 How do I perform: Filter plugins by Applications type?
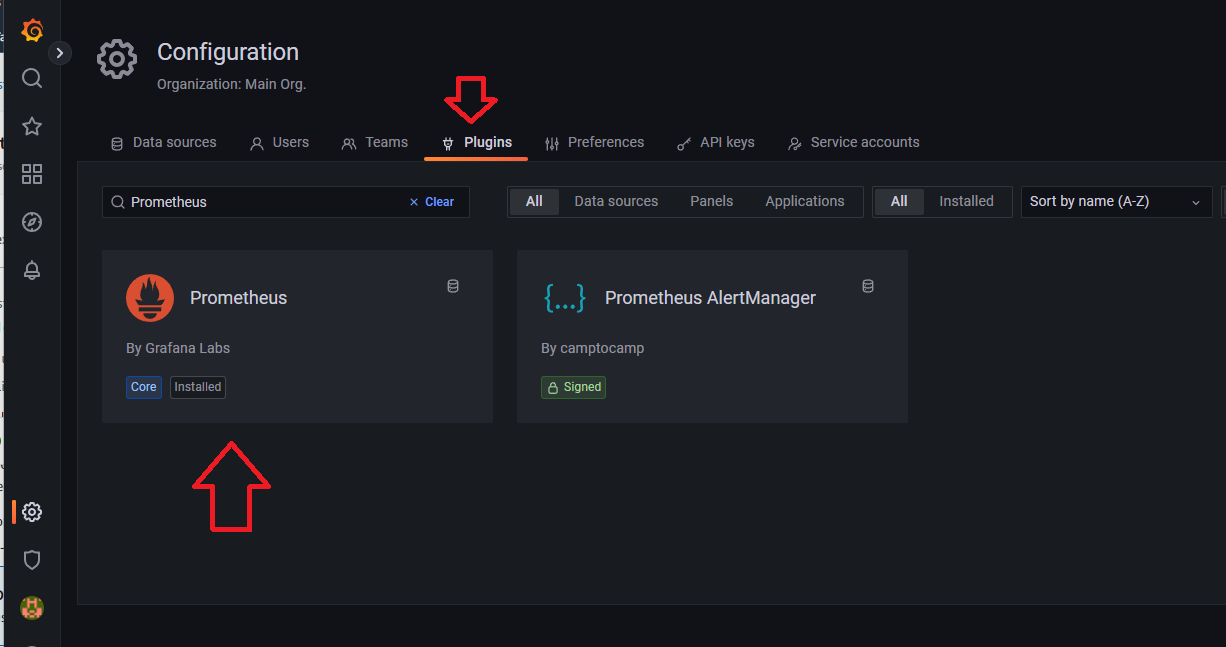pyautogui.click(x=804, y=201)
